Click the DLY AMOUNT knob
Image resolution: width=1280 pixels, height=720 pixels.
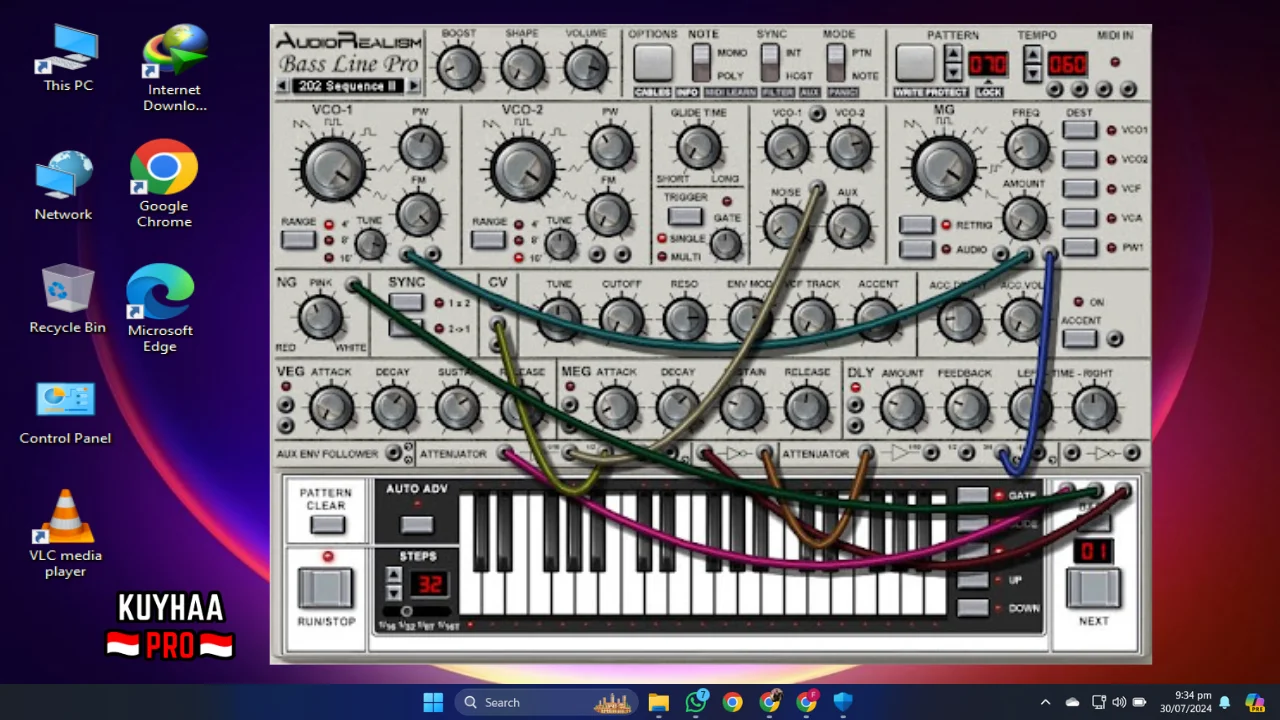[902, 408]
